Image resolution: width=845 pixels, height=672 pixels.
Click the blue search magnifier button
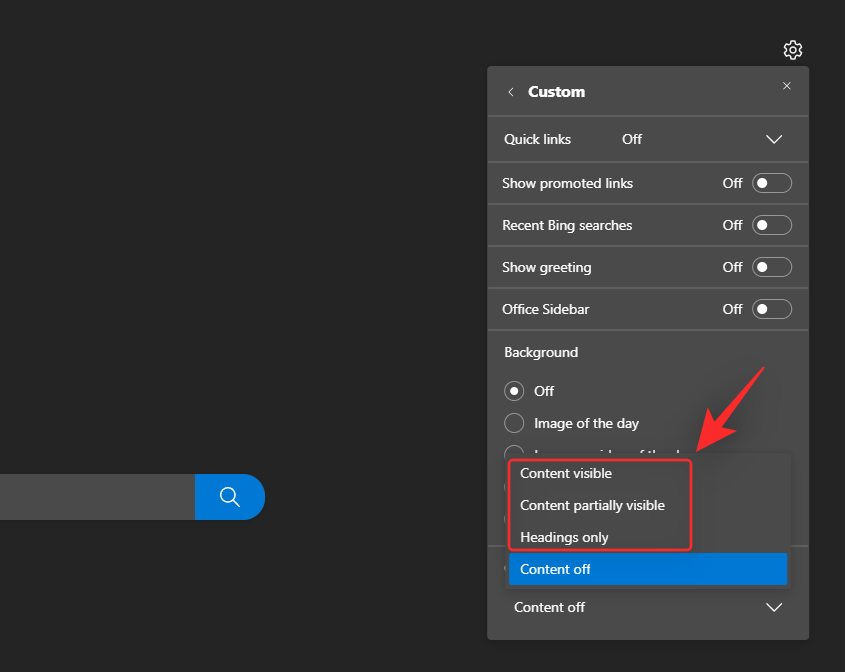(x=230, y=497)
